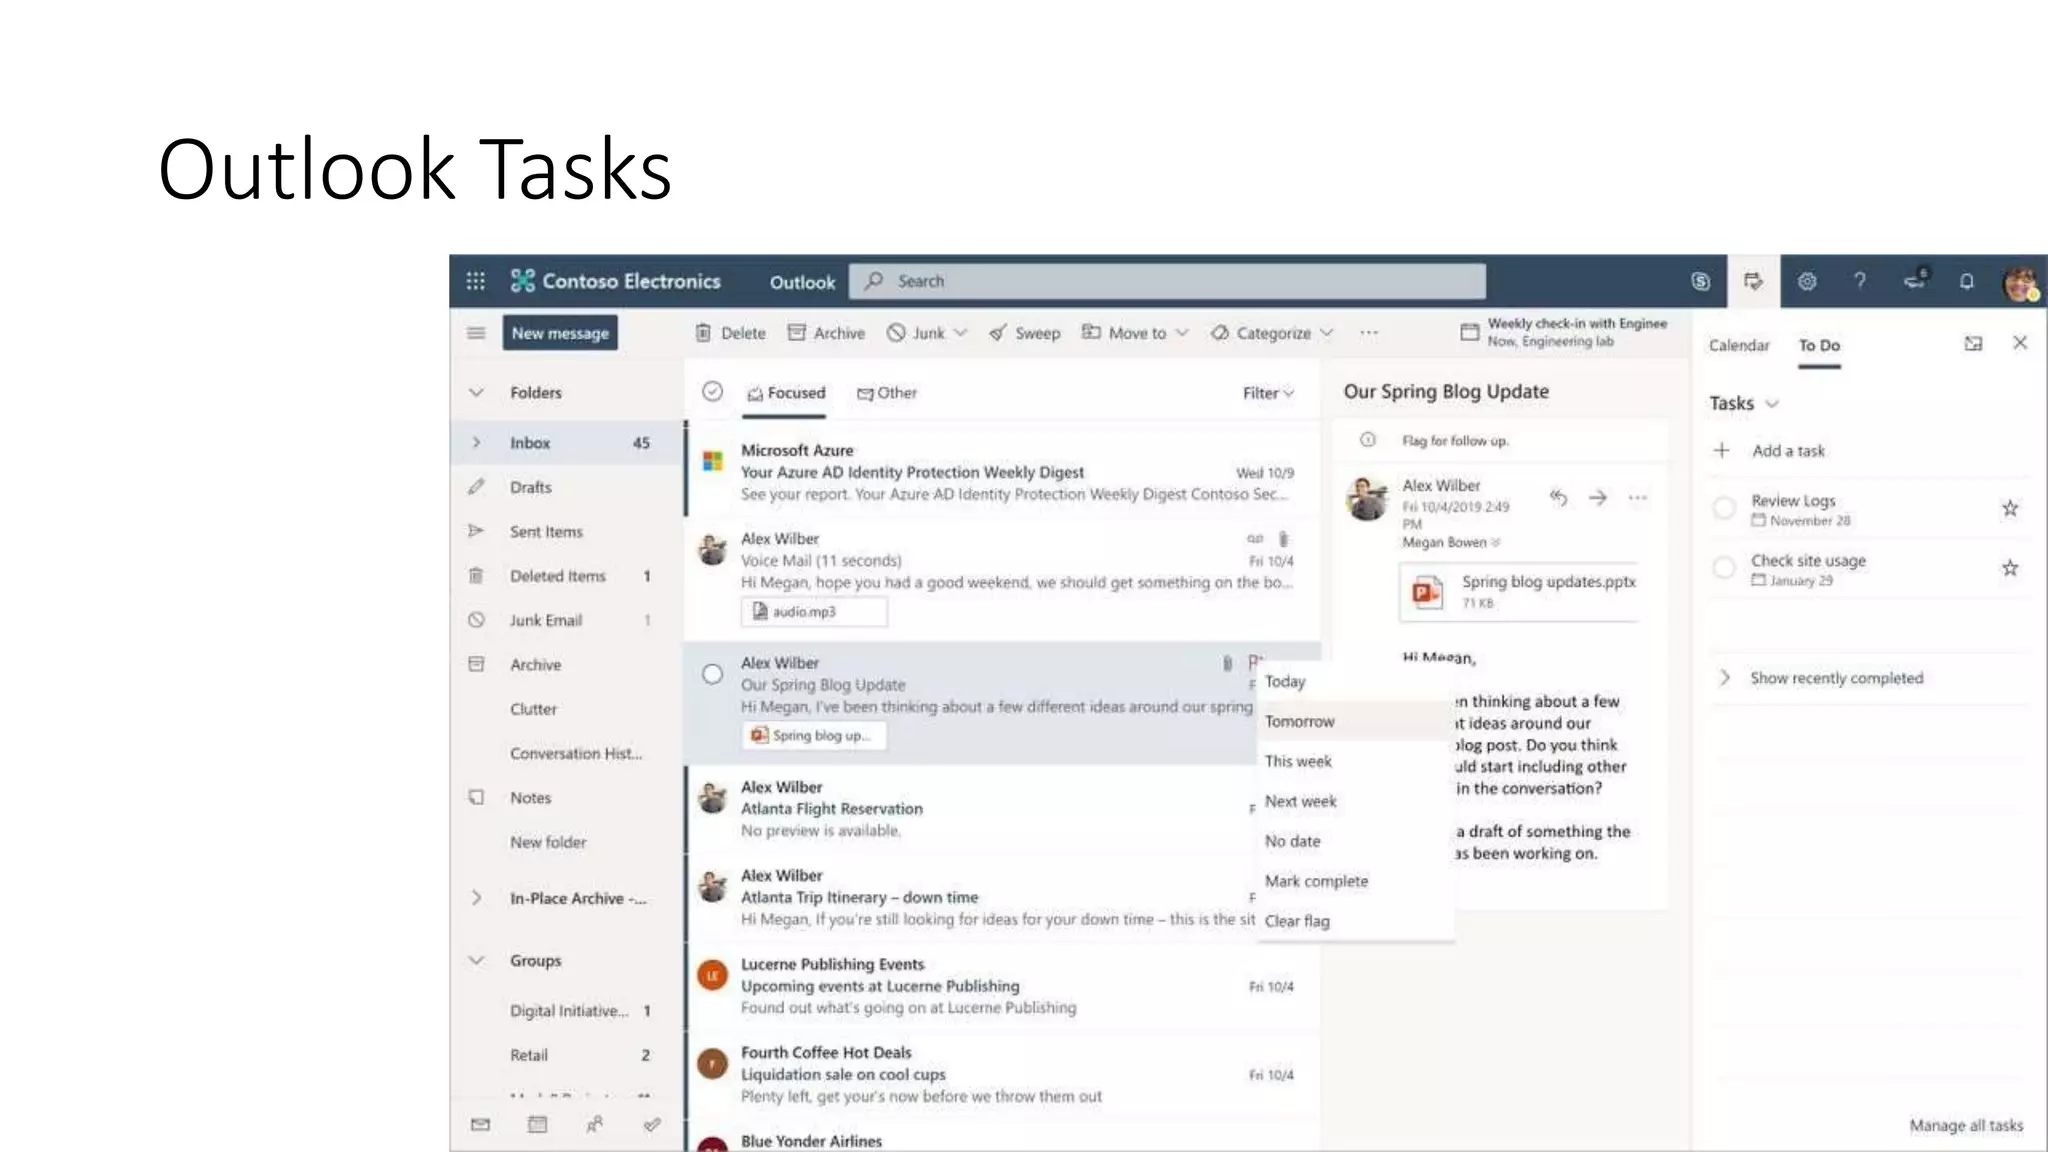Image resolution: width=2048 pixels, height=1152 pixels.
Task: Click the Sweep toolbar button
Action: pos(1024,333)
